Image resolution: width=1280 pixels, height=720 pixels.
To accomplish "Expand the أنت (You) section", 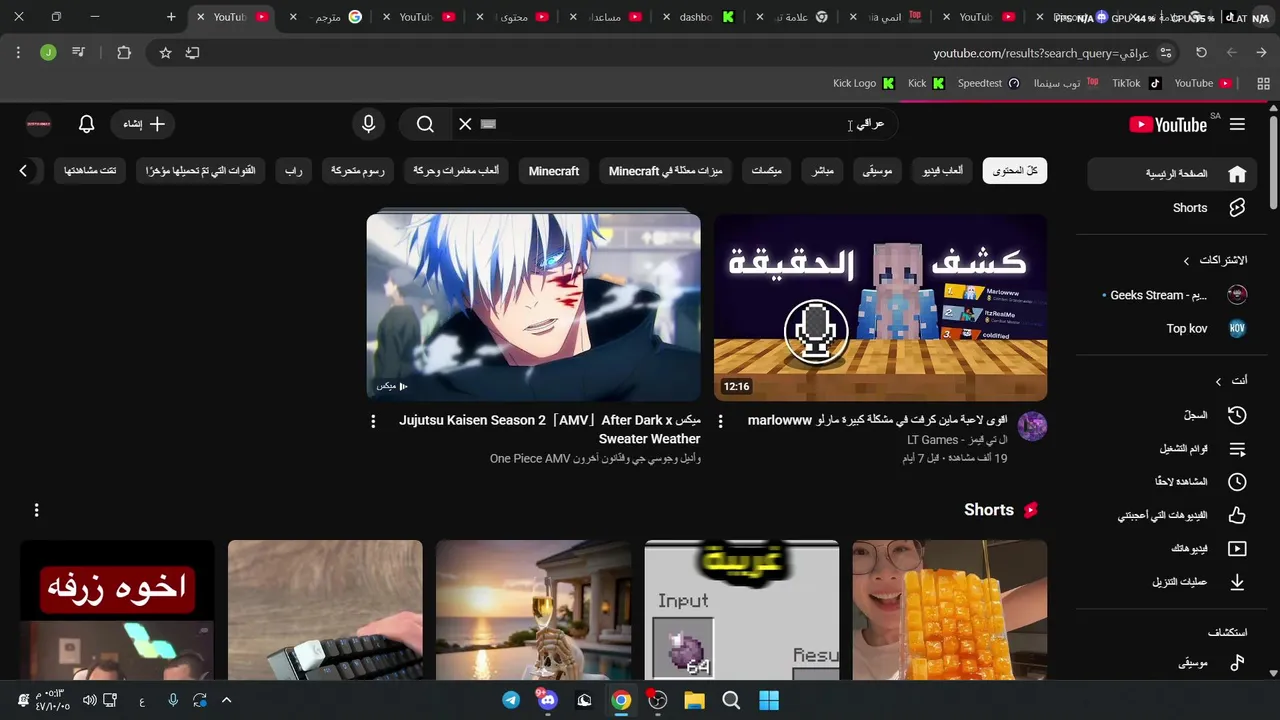I will click(x=1231, y=381).
